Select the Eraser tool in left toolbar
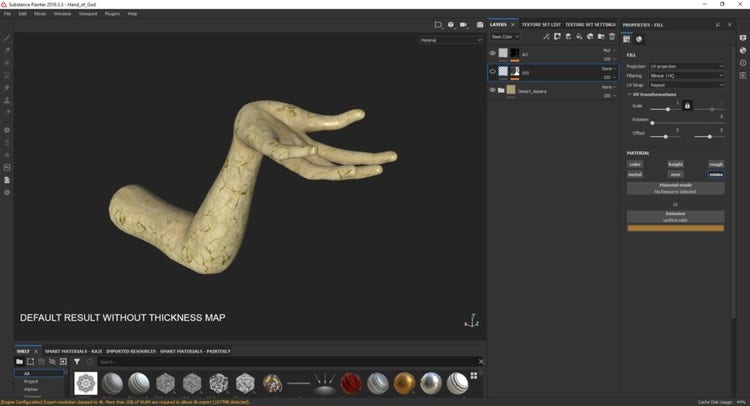750x406 pixels. (7, 49)
